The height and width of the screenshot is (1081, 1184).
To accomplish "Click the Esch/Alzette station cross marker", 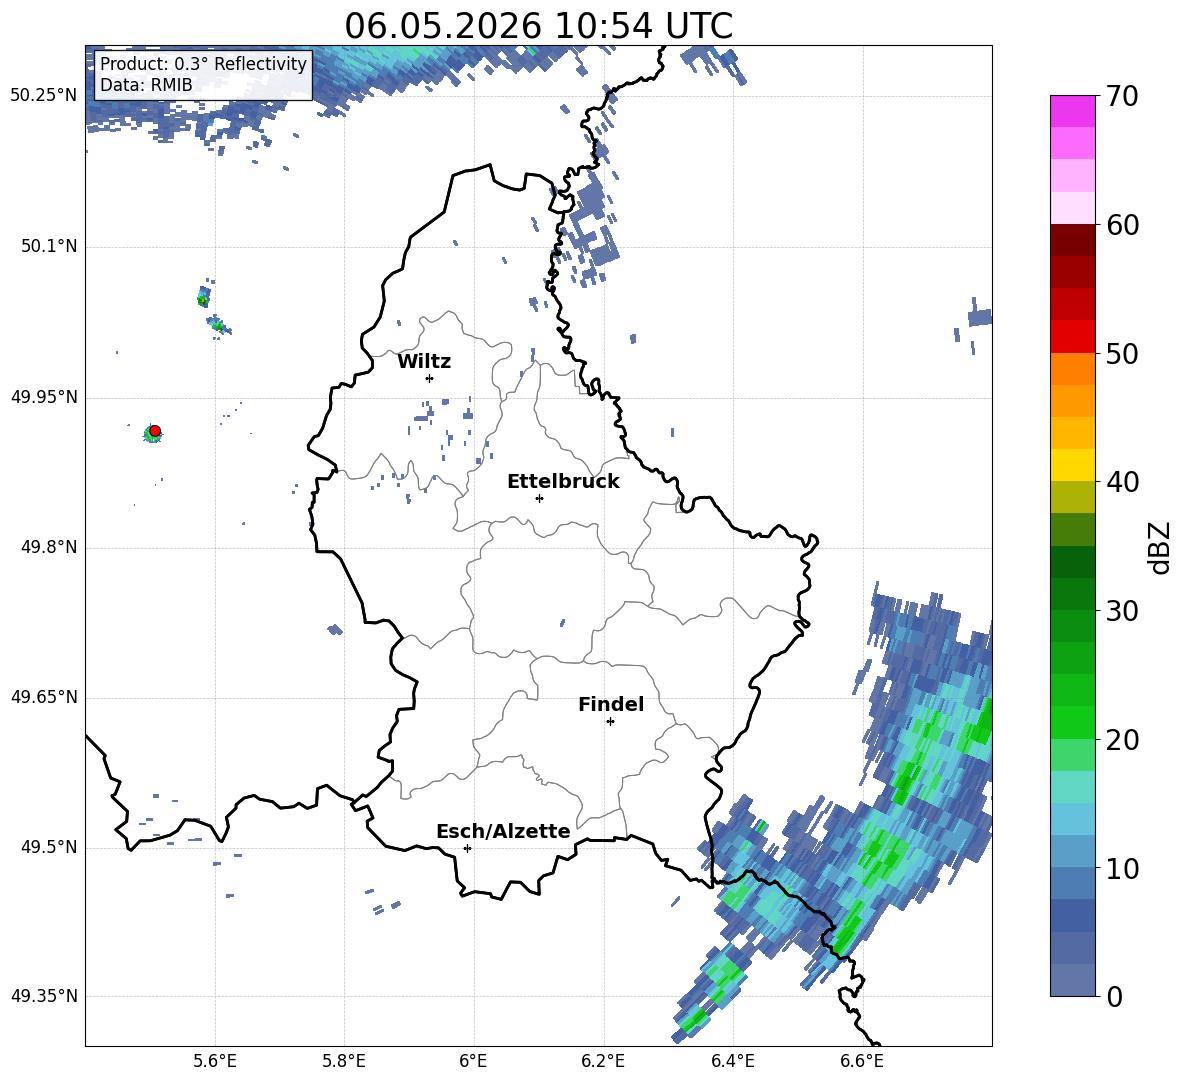I will (467, 848).
